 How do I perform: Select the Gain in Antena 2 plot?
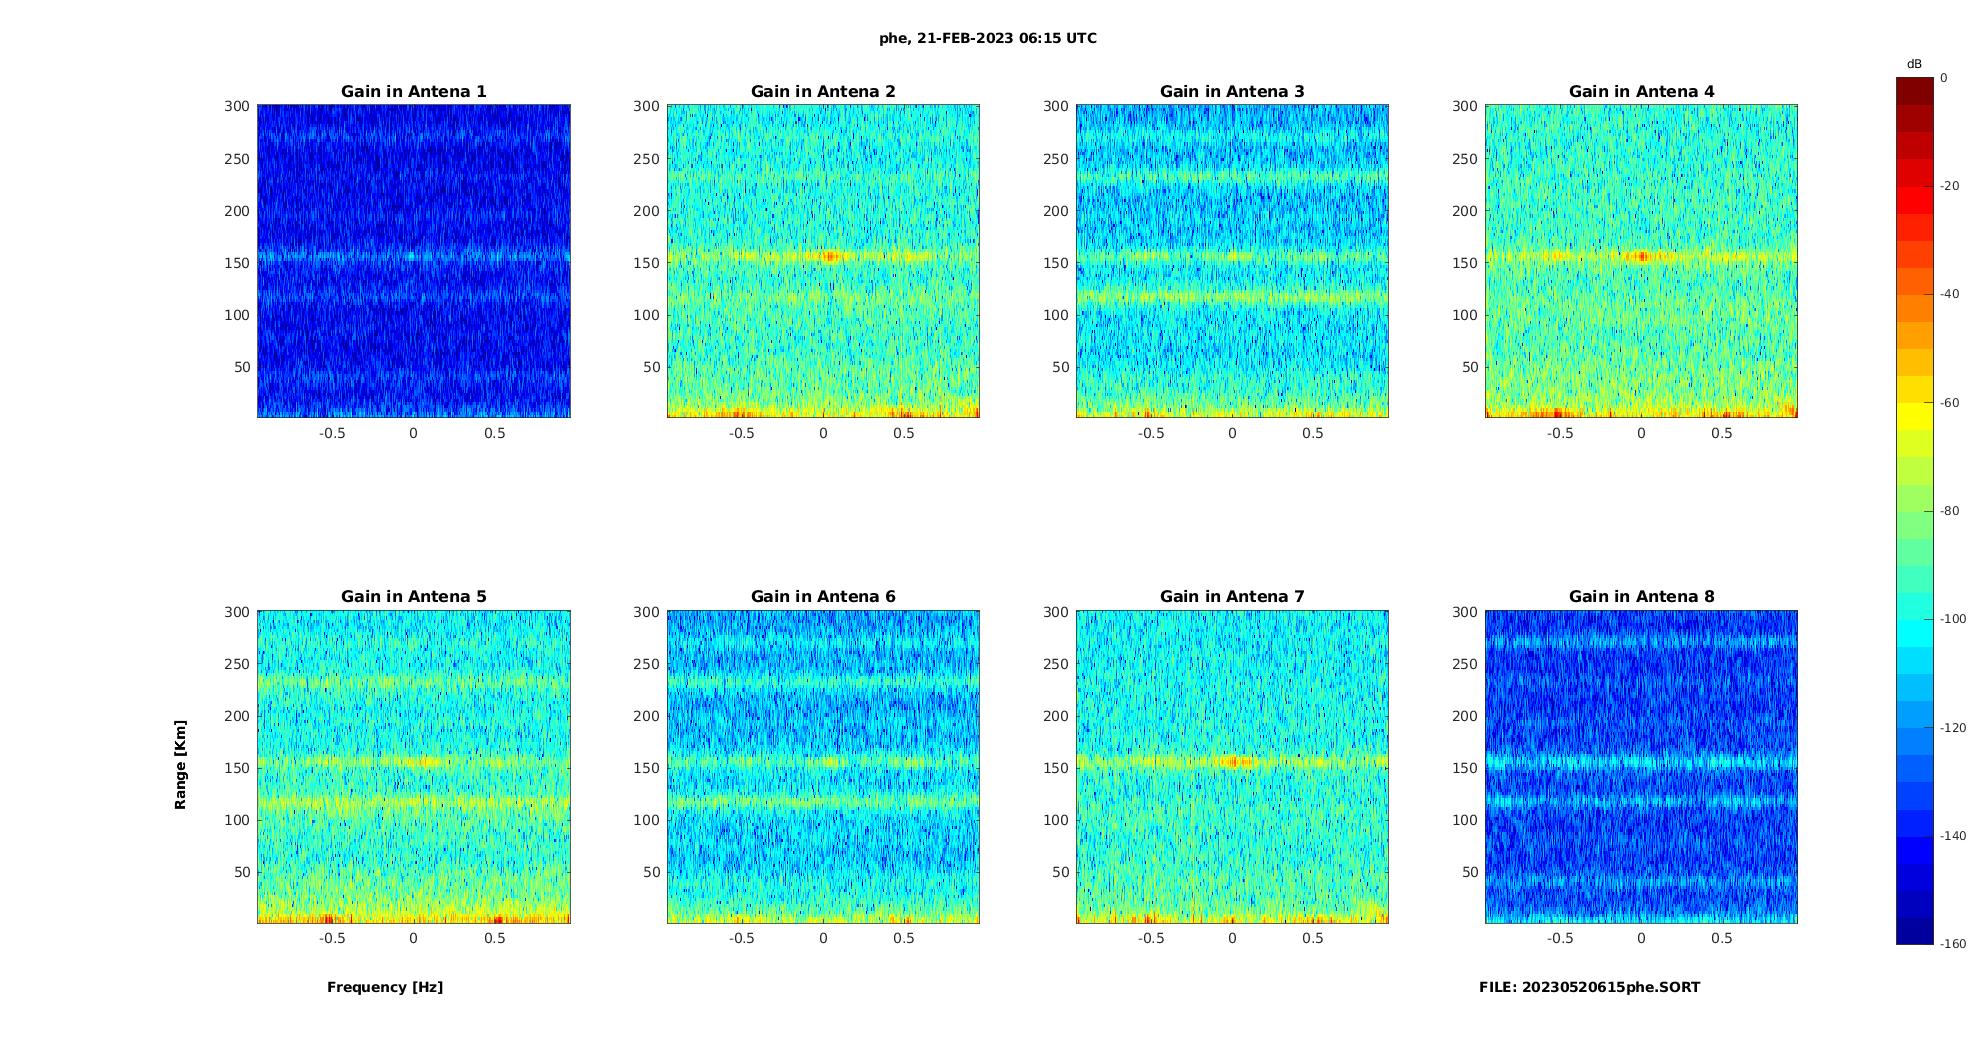[823, 261]
